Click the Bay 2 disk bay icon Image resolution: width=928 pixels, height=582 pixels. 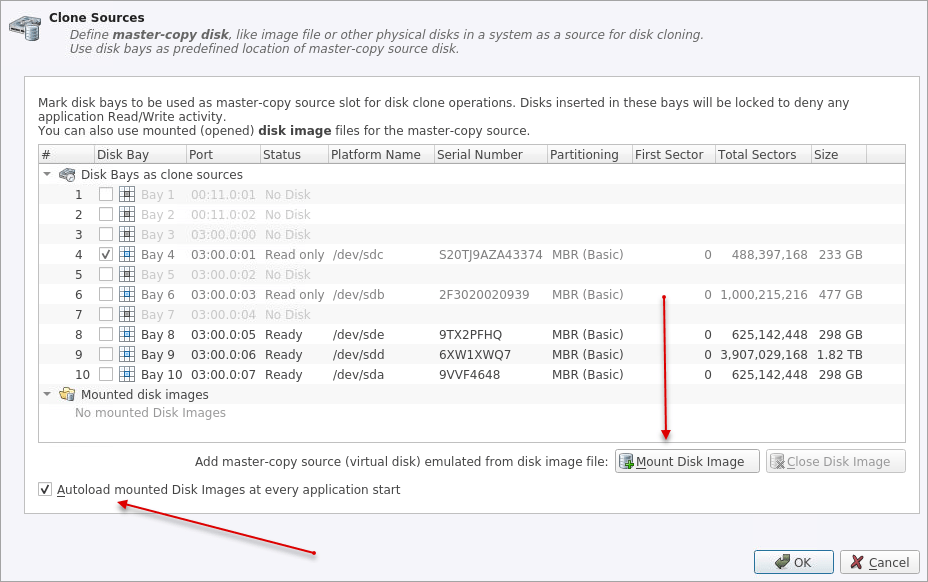point(127,214)
